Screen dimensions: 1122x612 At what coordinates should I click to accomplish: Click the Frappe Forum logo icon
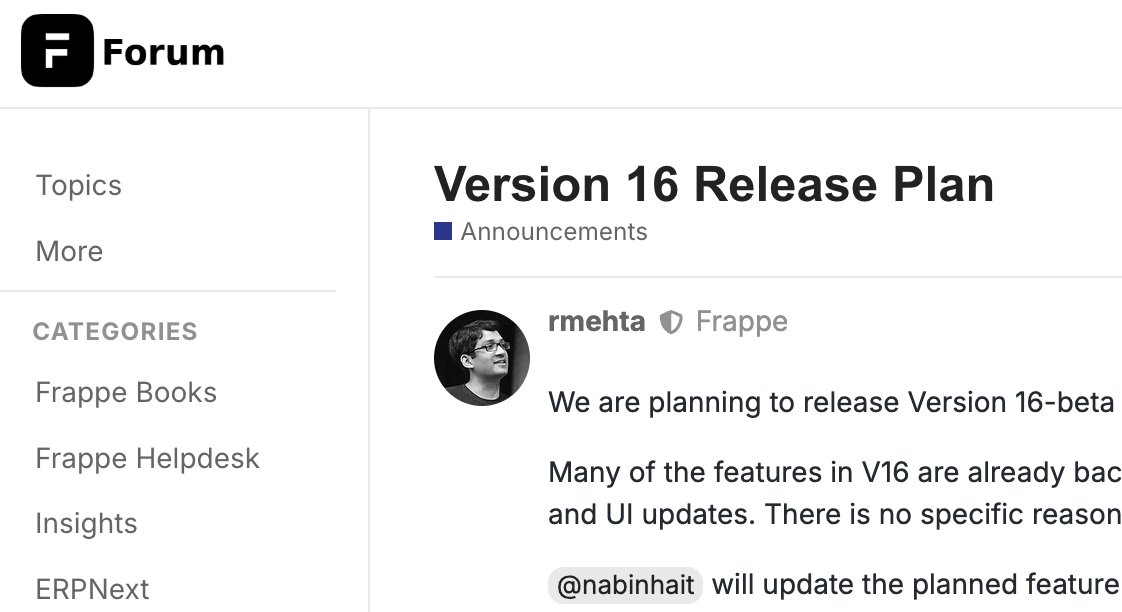coord(57,51)
